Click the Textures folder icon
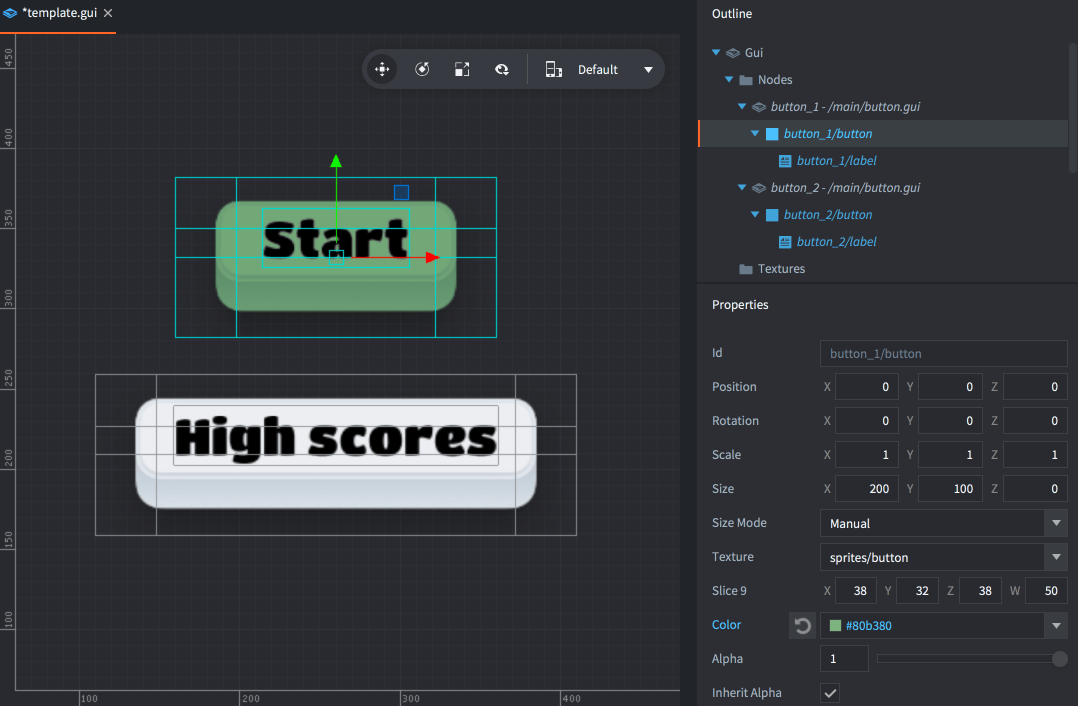1078x706 pixels. [745, 269]
